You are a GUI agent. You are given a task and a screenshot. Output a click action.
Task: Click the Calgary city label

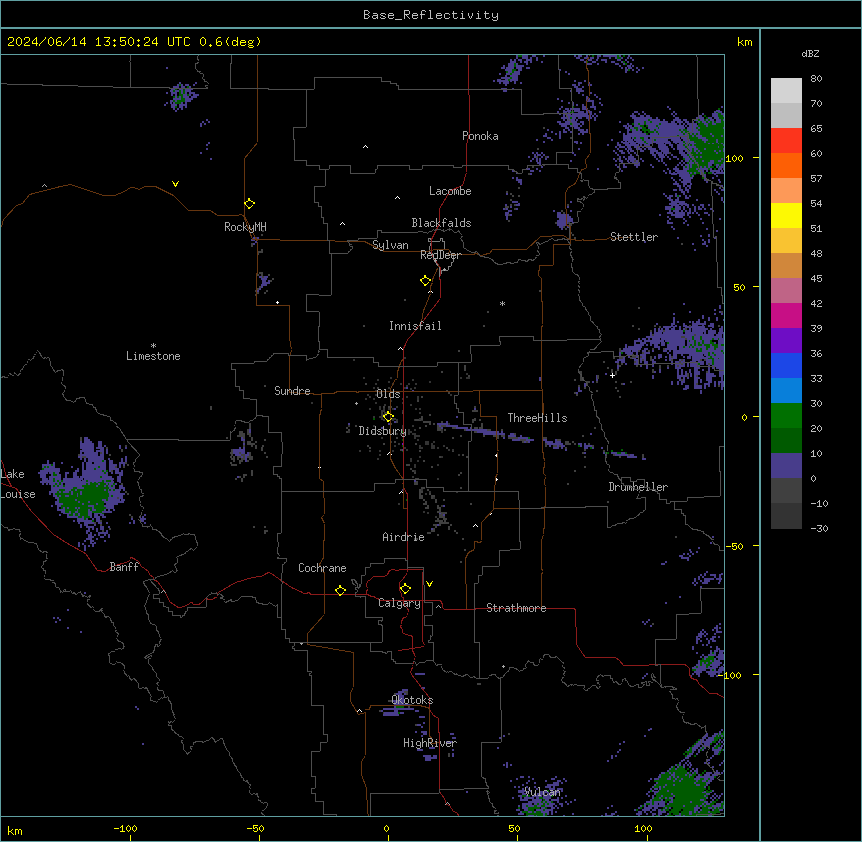click(x=399, y=603)
